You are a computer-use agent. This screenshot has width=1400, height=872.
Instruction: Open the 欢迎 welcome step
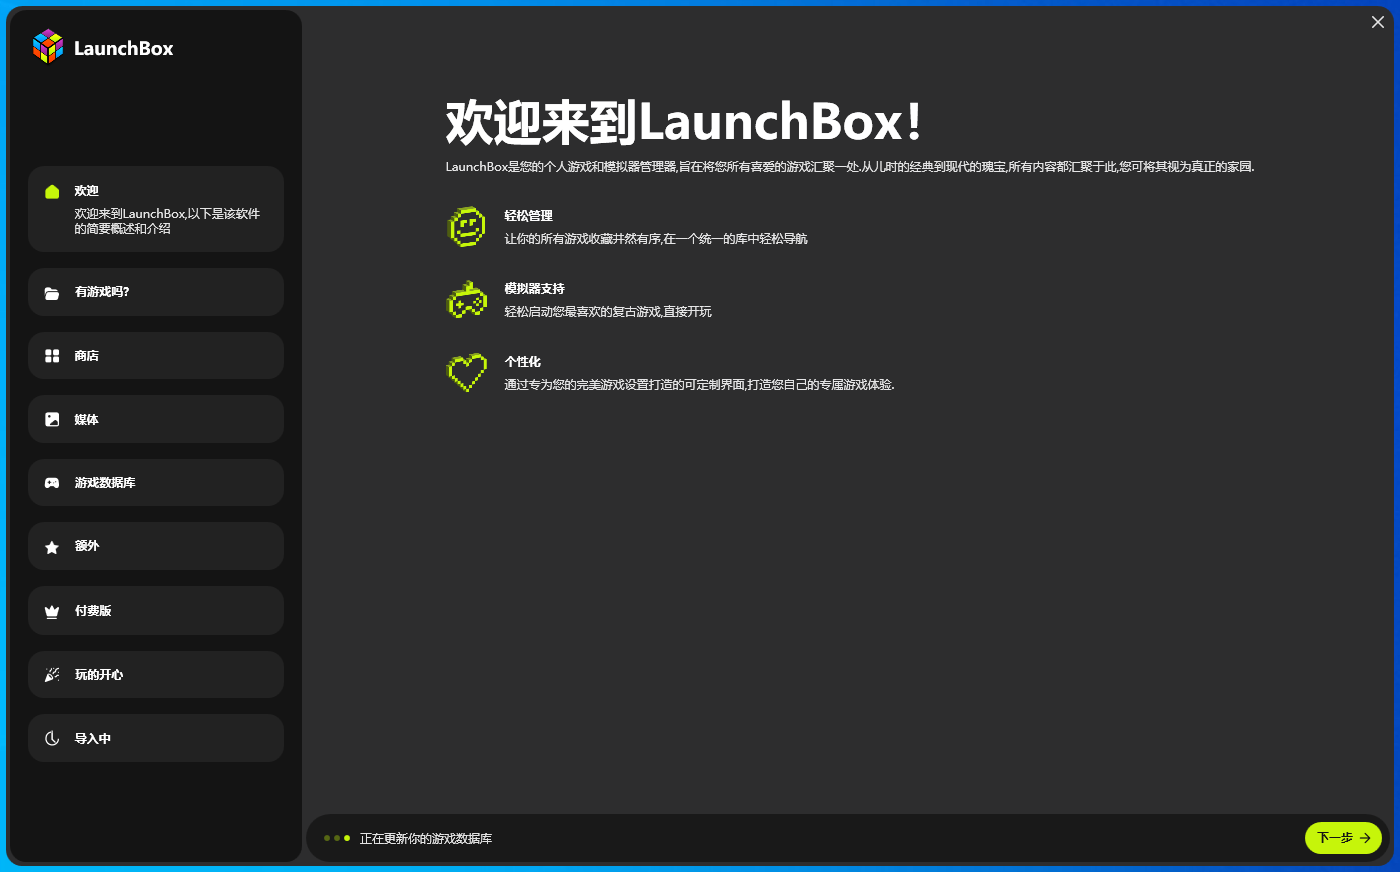(156, 209)
